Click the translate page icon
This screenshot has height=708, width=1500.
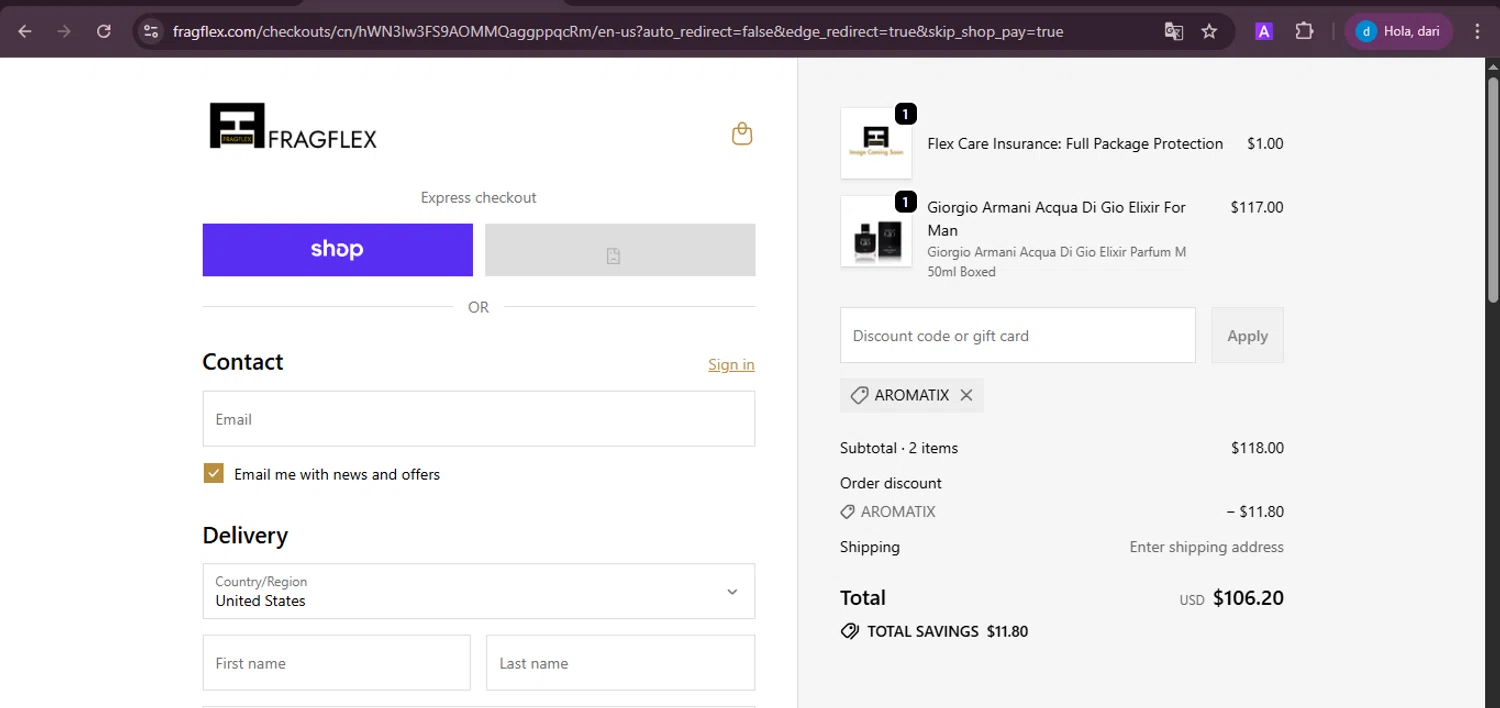(x=1174, y=31)
